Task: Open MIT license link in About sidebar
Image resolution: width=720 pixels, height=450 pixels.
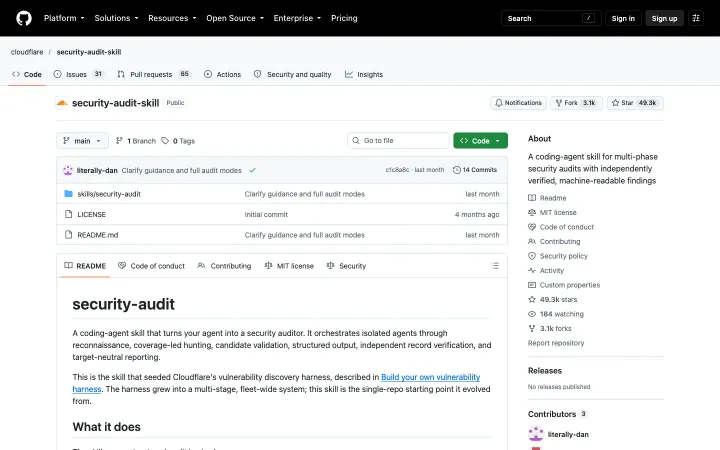Action: pyautogui.click(x=552, y=213)
